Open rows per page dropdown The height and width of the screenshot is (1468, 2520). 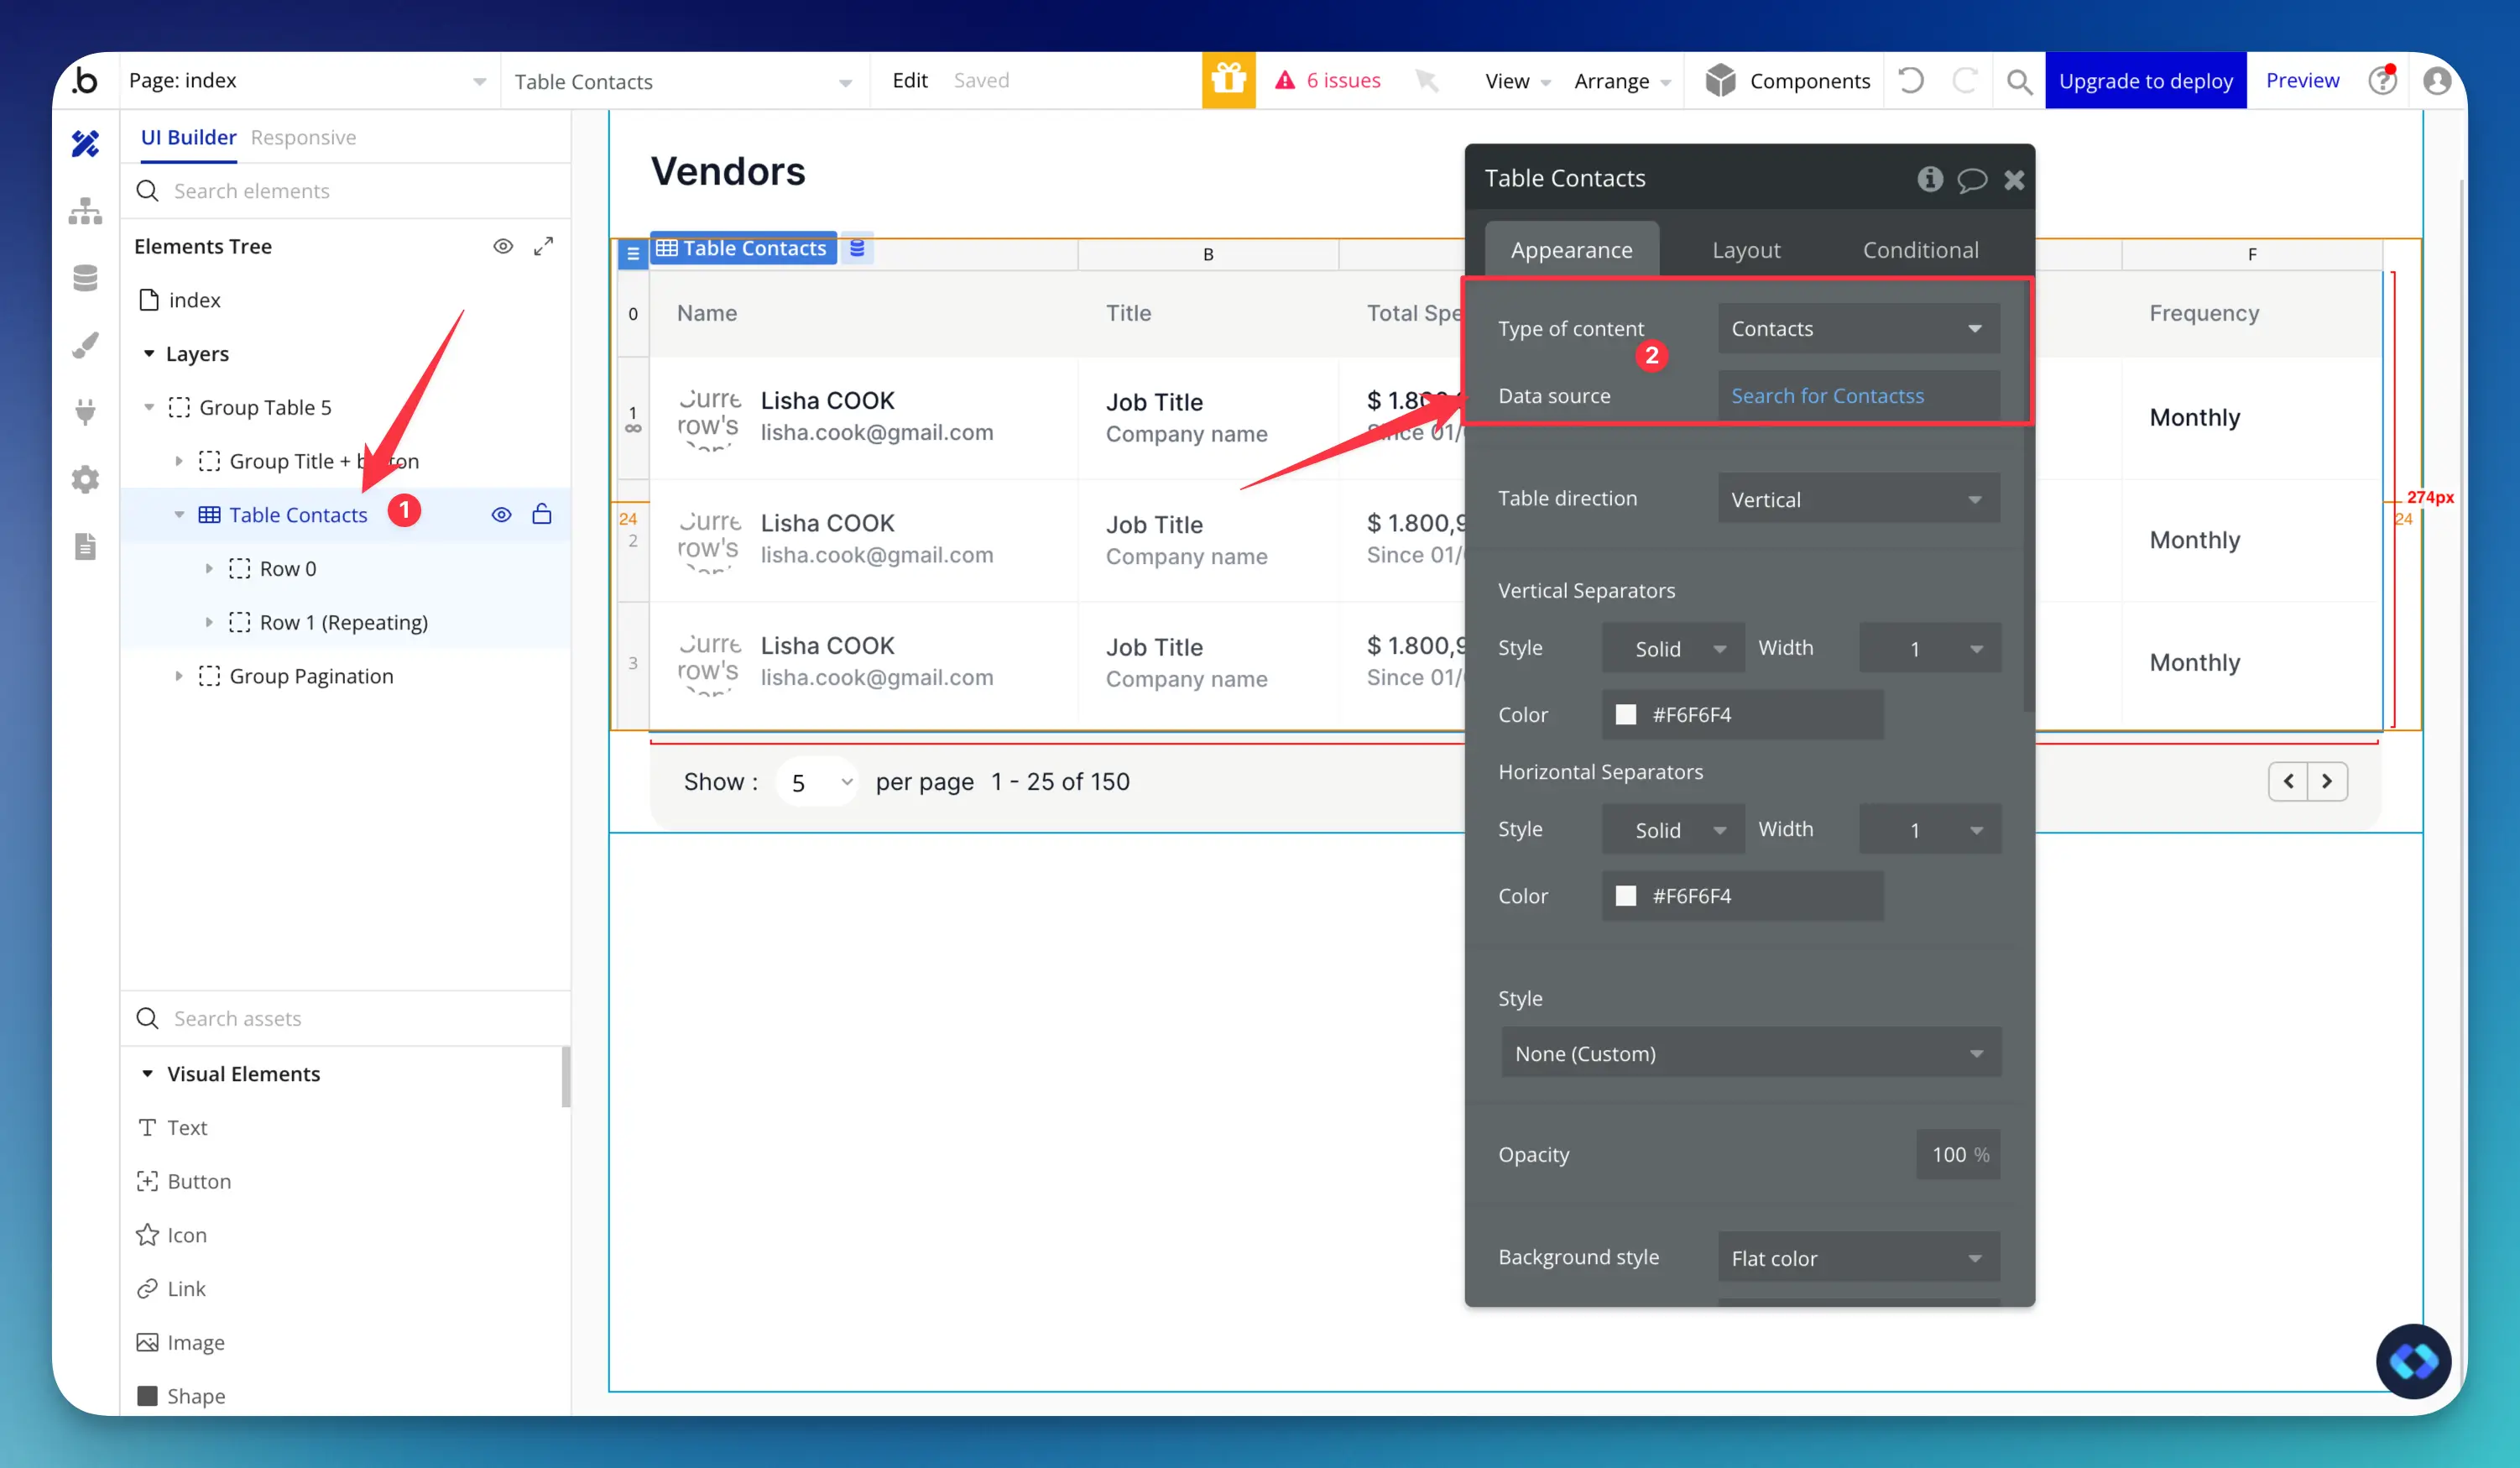click(x=818, y=782)
